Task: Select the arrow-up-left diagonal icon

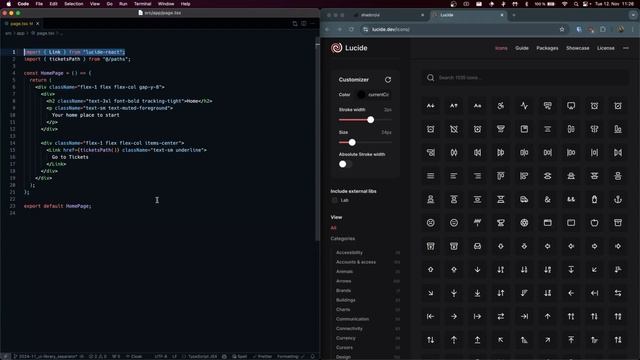Action: 501,340
